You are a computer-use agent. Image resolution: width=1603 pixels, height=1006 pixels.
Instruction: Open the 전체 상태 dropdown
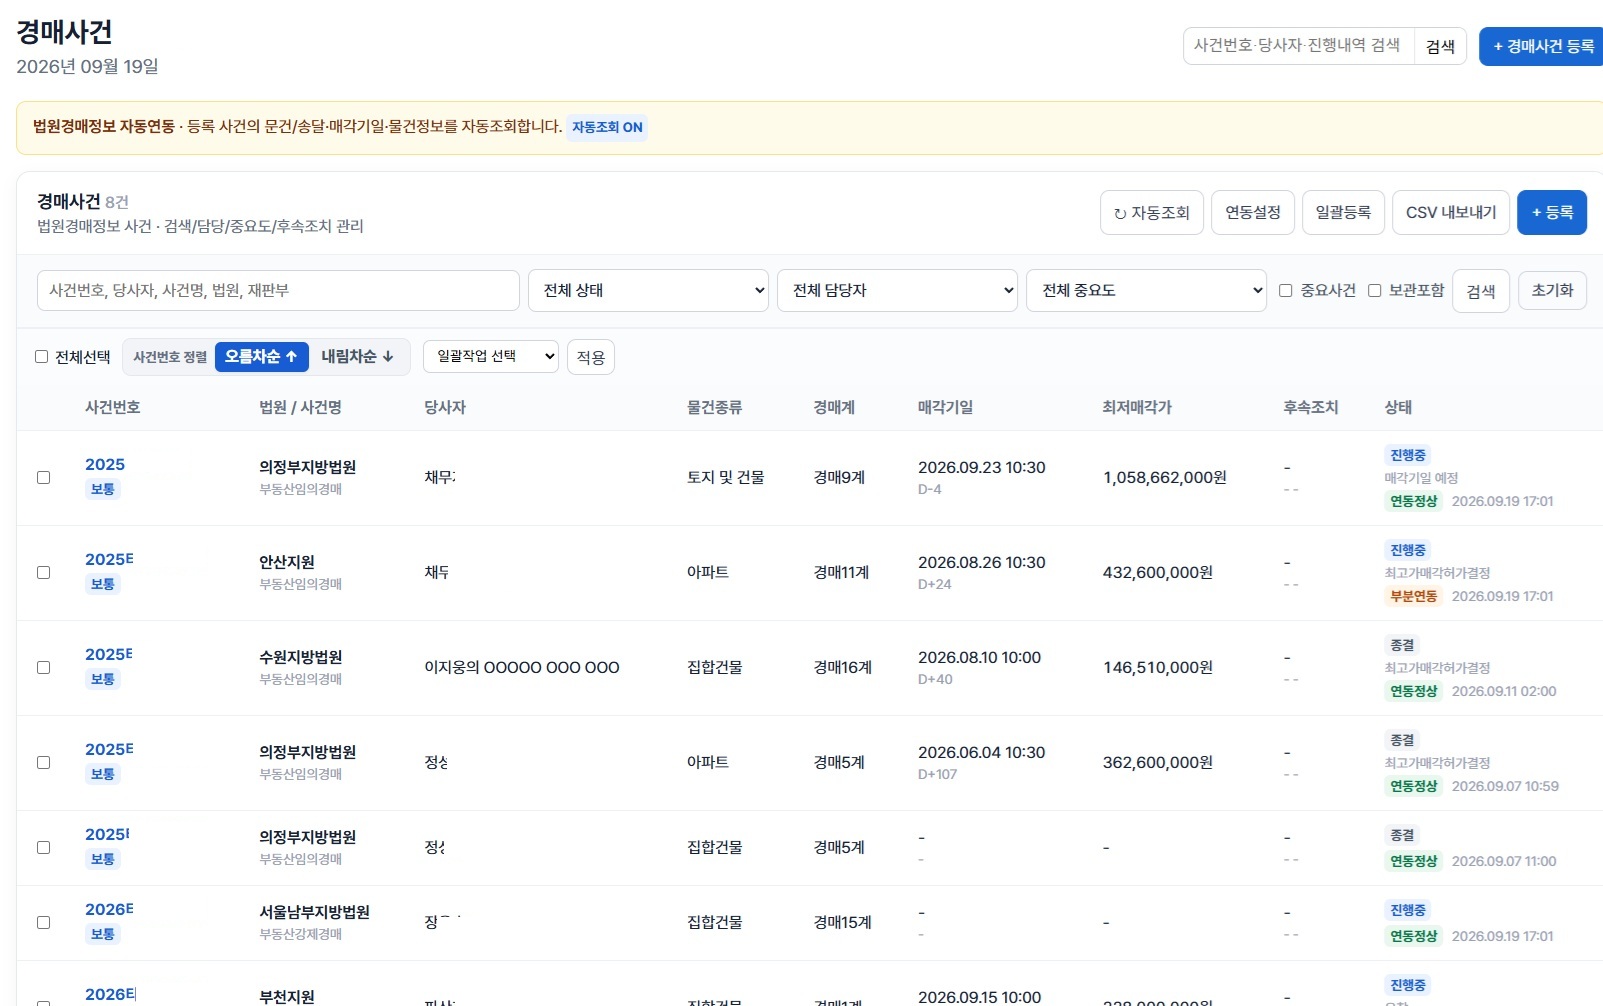pos(648,290)
